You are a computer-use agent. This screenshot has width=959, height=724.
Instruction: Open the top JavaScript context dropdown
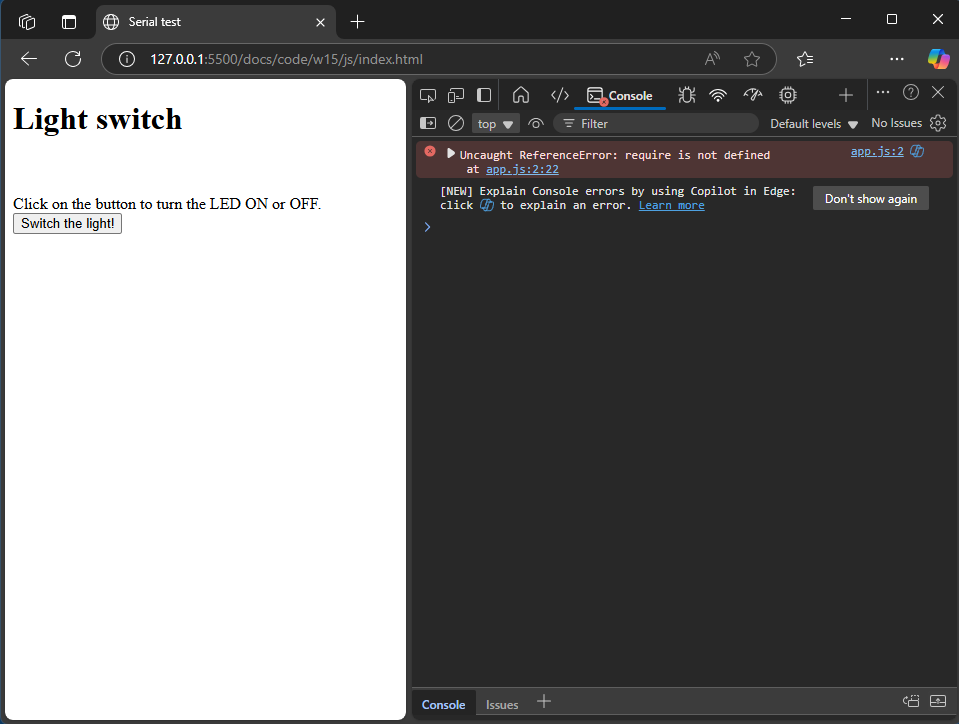coord(495,124)
